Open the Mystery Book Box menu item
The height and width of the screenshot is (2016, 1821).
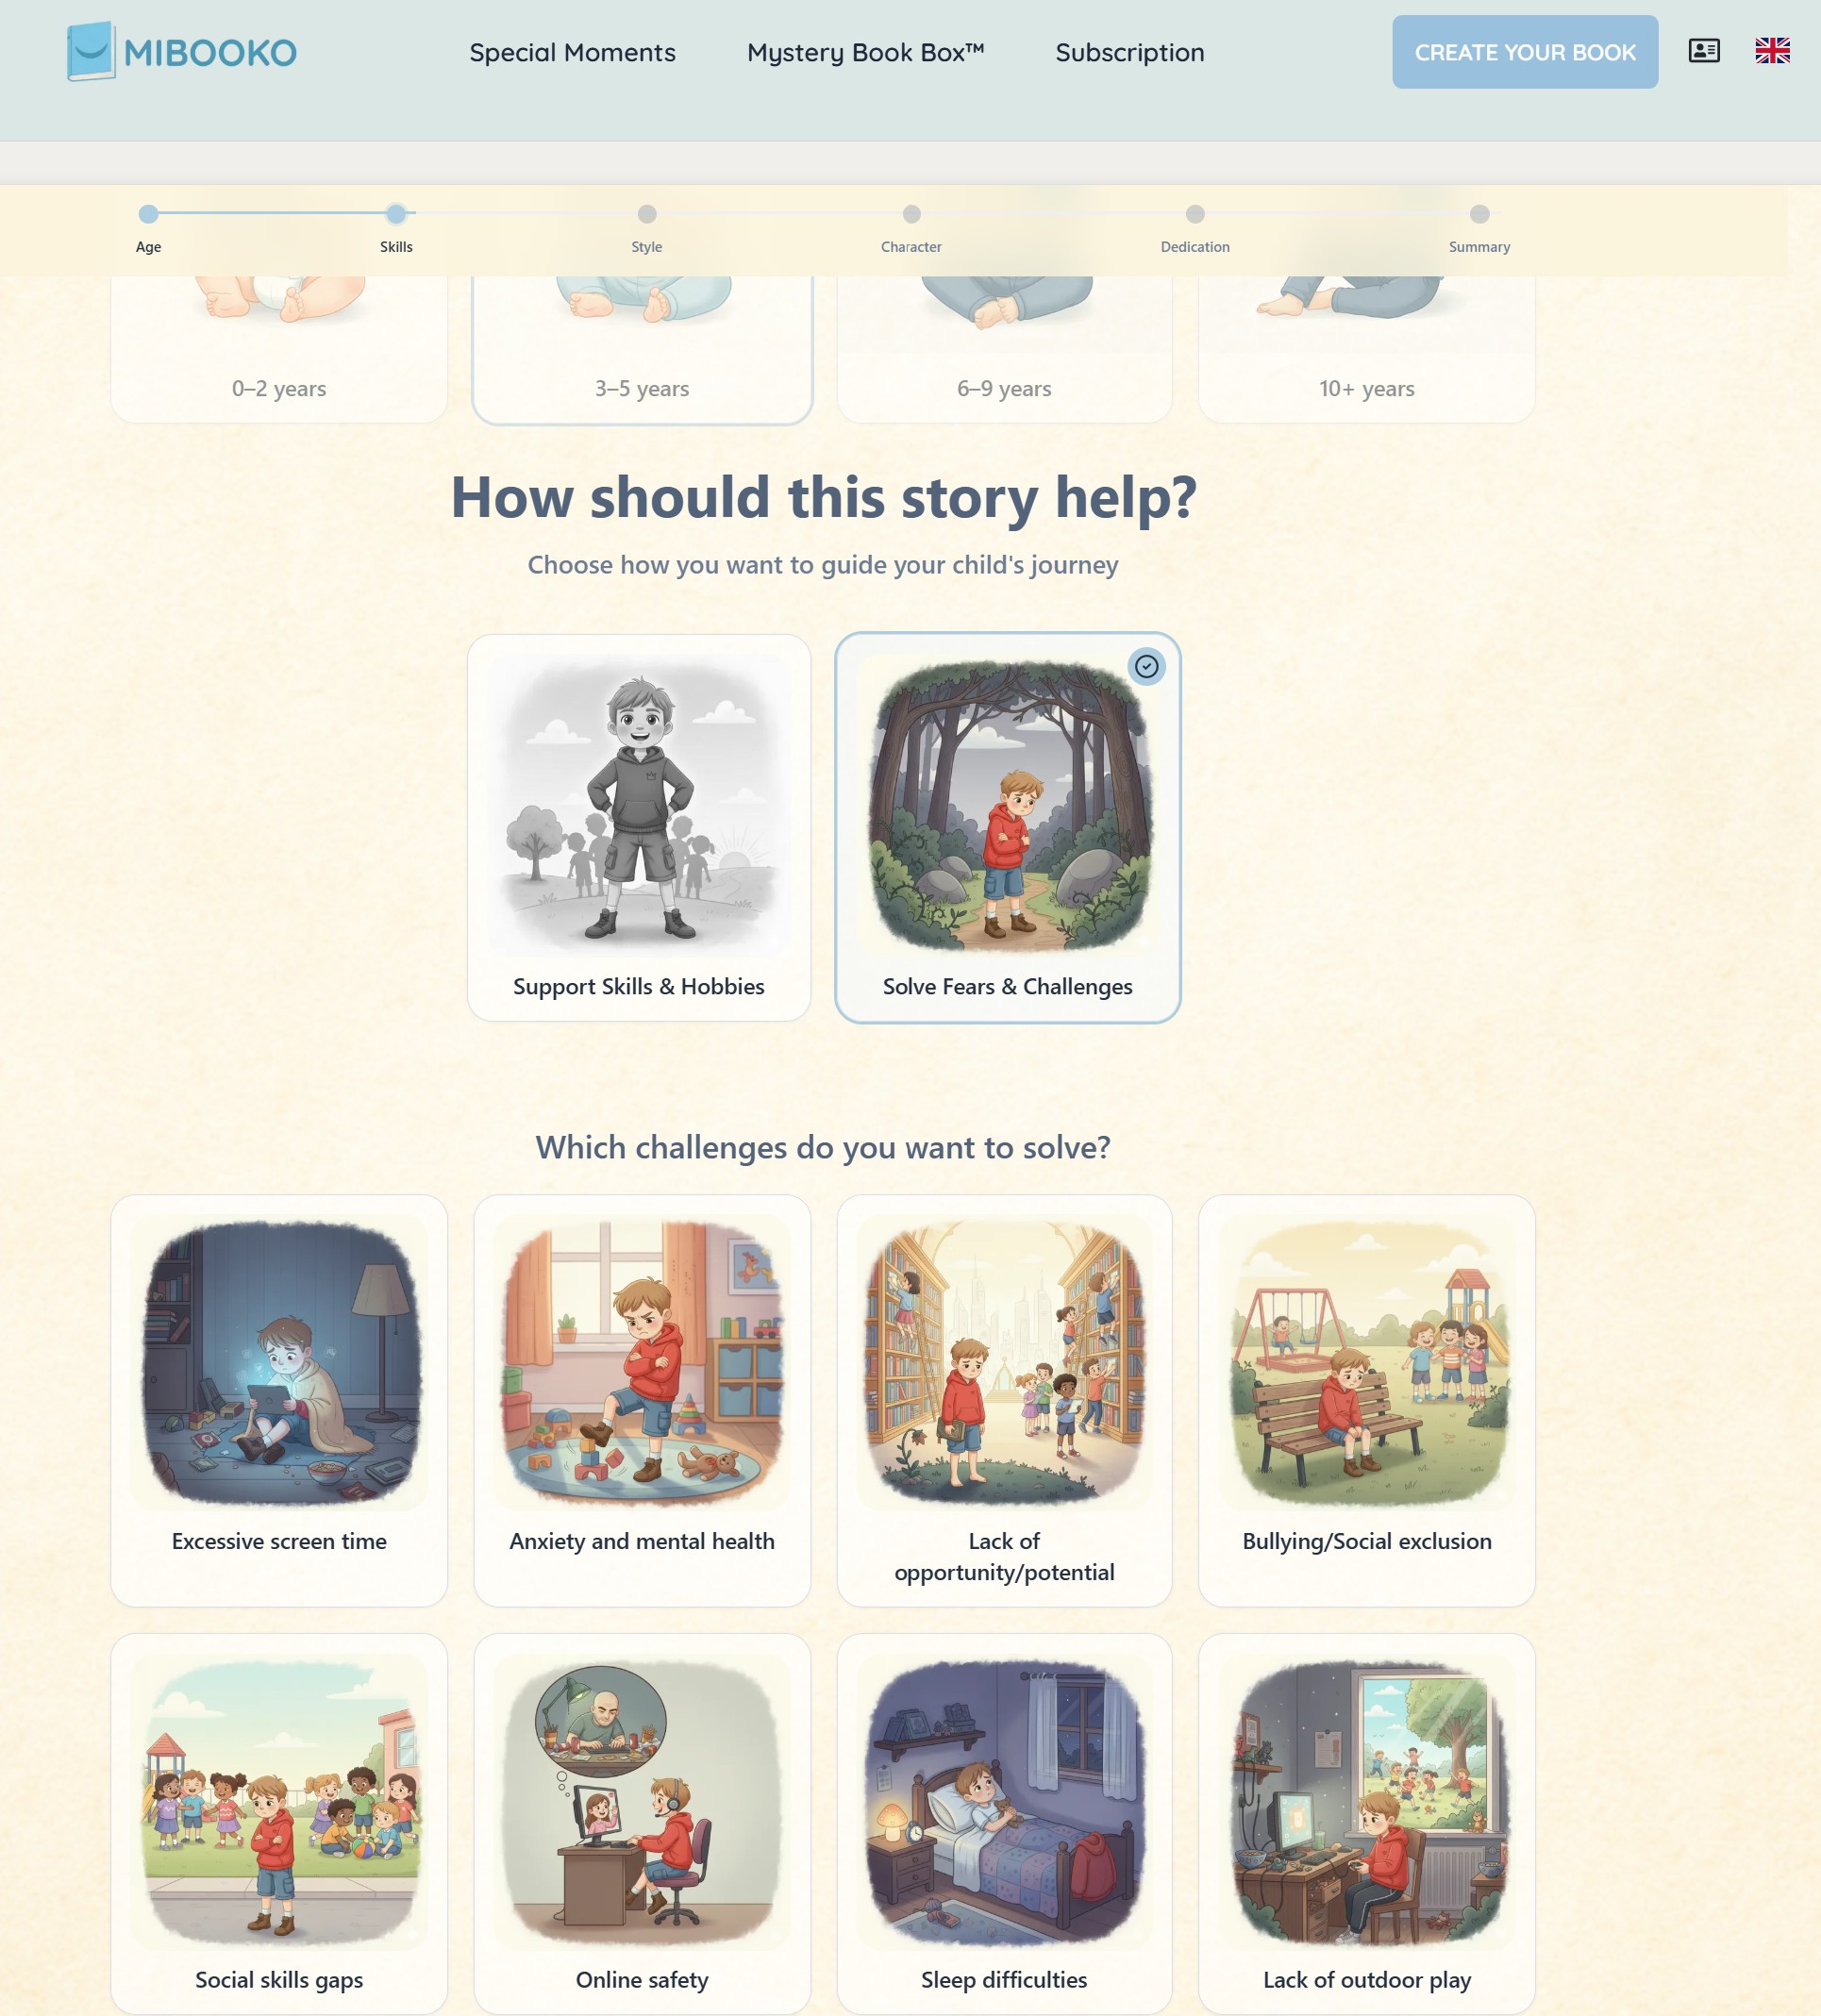click(866, 52)
